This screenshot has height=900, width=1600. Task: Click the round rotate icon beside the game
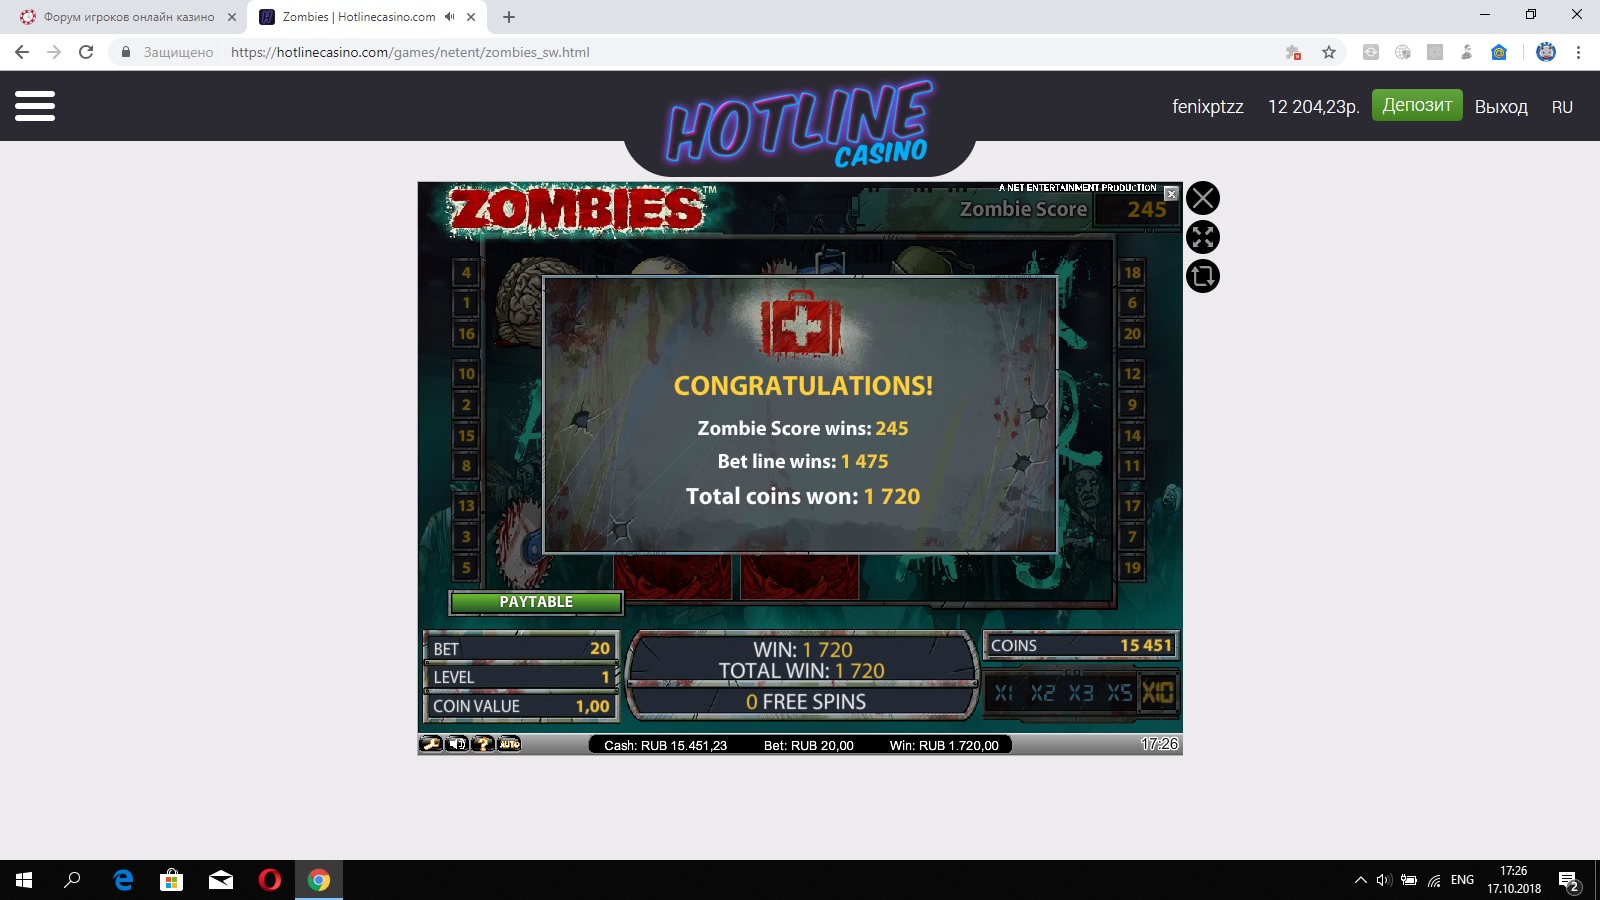pyautogui.click(x=1203, y=276)
